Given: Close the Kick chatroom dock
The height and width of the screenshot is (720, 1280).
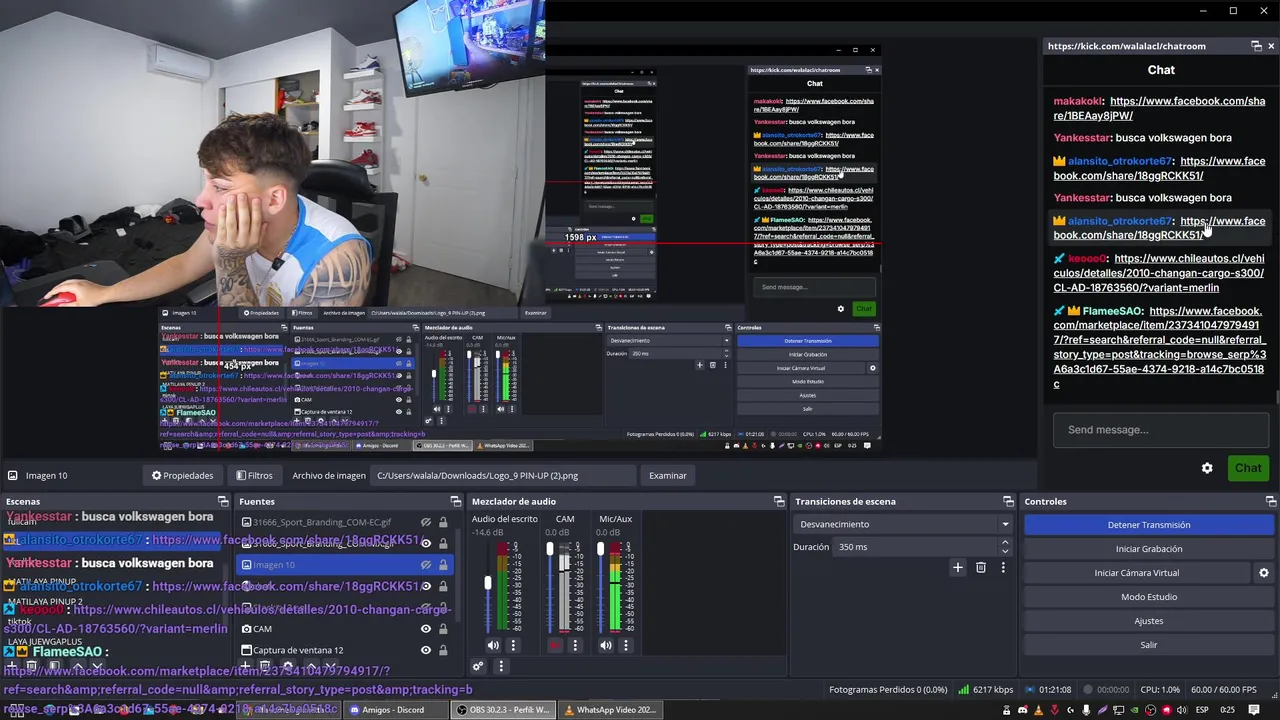Looking at the screenshot, I should coord(1271,46).
